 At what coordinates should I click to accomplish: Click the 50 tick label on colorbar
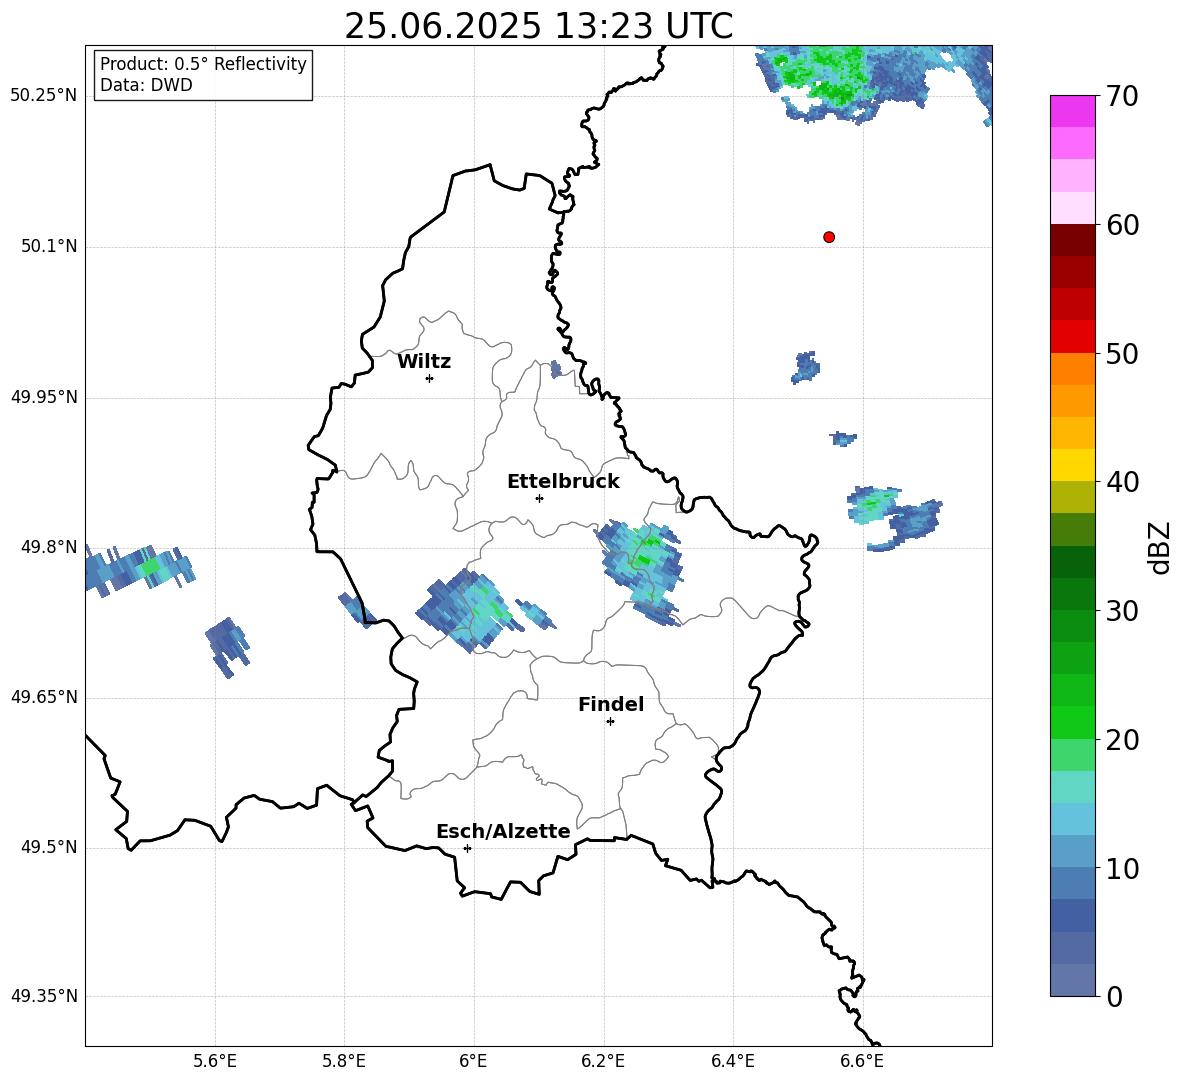pyautogui.click(x=1122, y=353)
